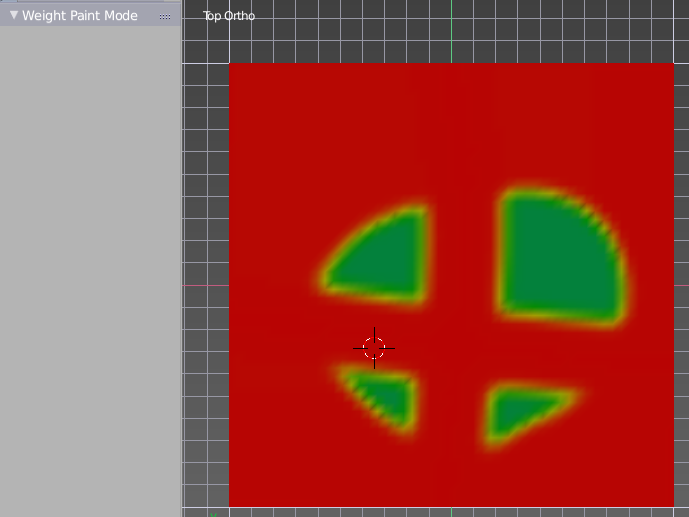Click the 3D cursor crosshair
The image size is (689, 517).
coord(374,348)
